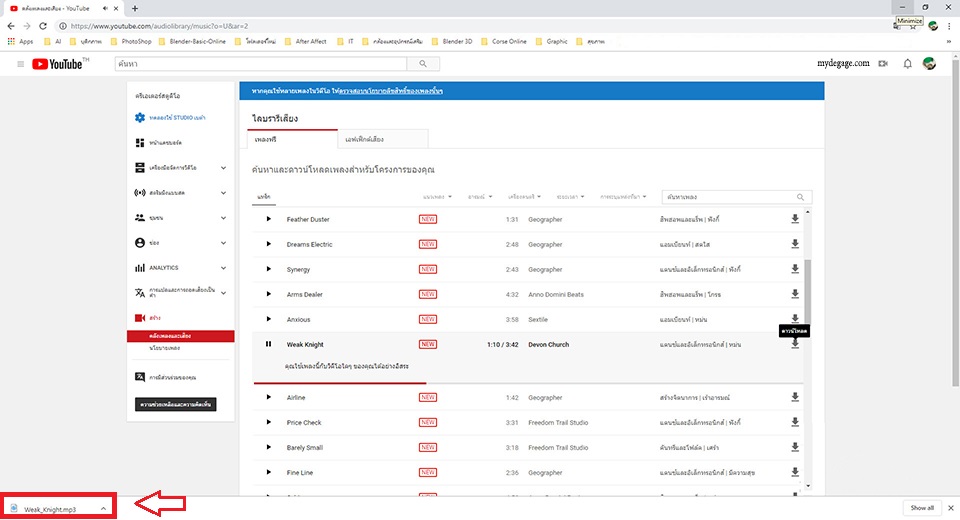
Task: Download the Synergy track
Action: [795, 269]
